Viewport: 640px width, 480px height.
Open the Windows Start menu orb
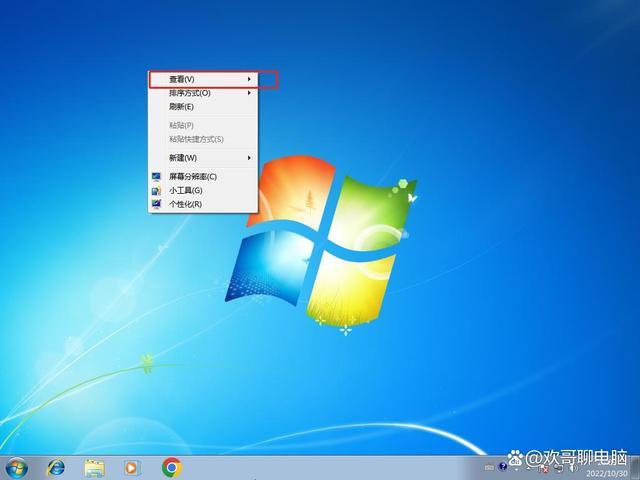pyautogui.click(x=17, y=468)
